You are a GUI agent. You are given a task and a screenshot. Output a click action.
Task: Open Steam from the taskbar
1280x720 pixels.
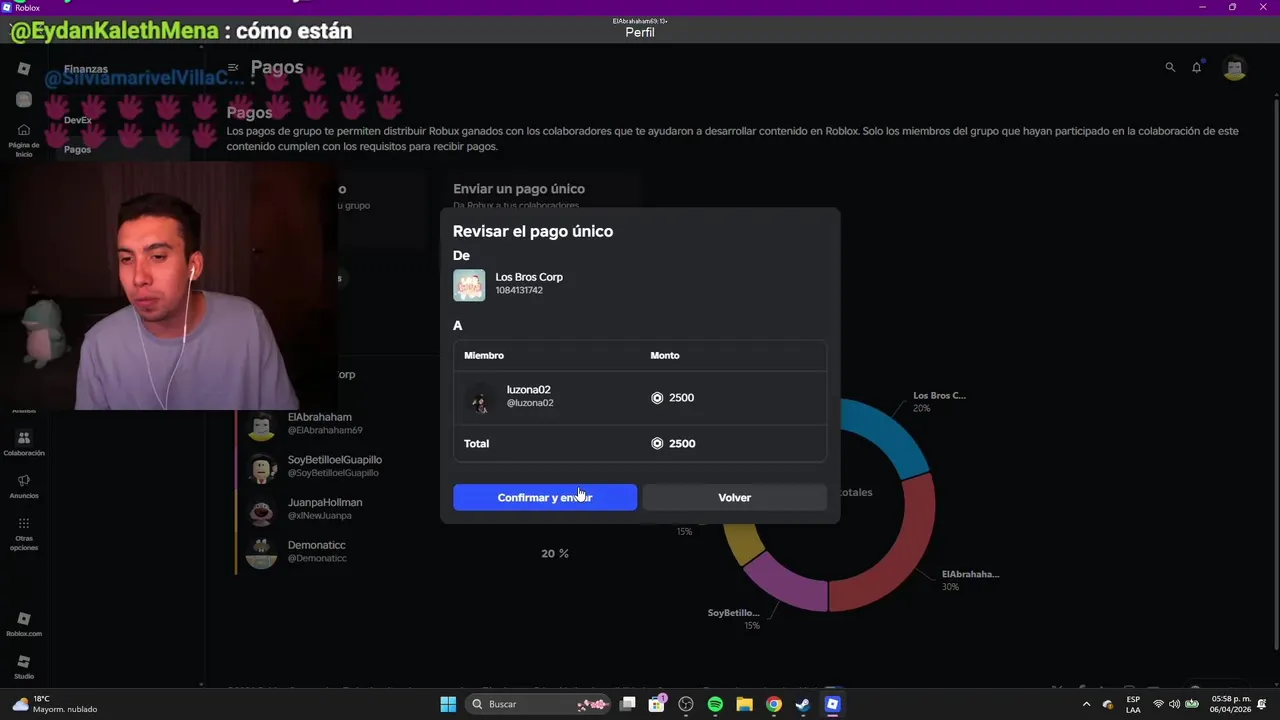coord(802,704)
